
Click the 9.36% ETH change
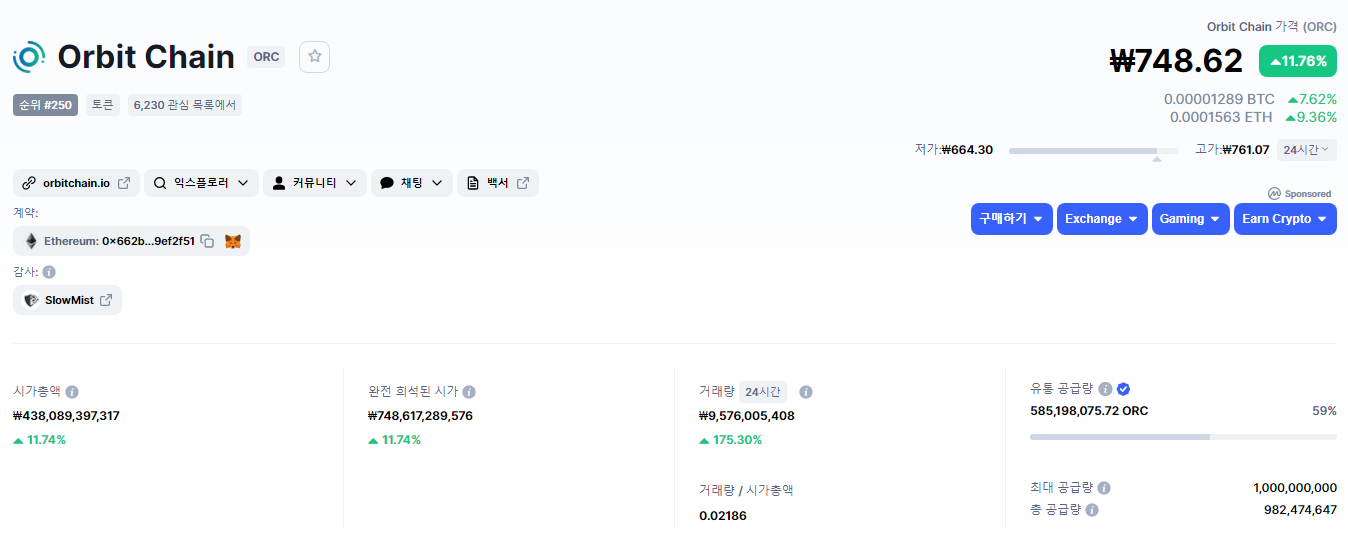[x=1311, y=117]
